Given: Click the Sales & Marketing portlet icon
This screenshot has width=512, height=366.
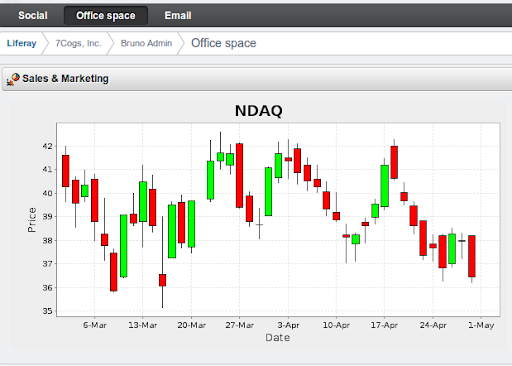Looking at the screenshot, I should pos(13,79).
